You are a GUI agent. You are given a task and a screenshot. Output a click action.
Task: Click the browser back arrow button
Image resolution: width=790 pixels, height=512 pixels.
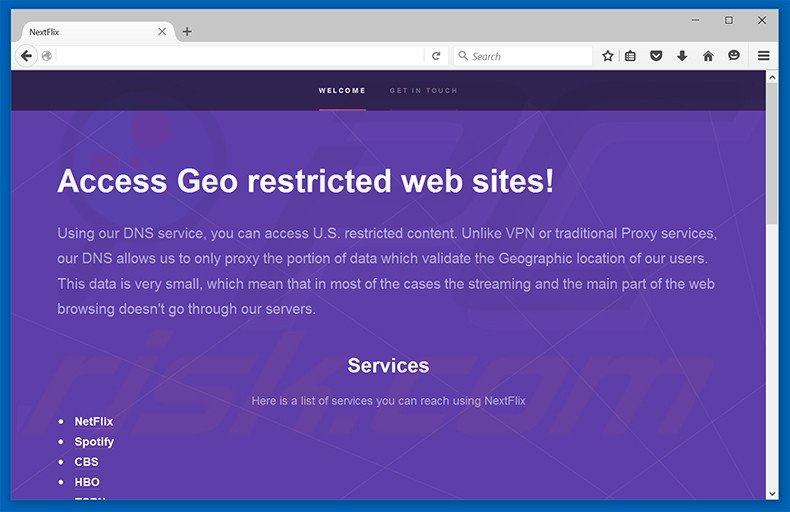(27, 56)
